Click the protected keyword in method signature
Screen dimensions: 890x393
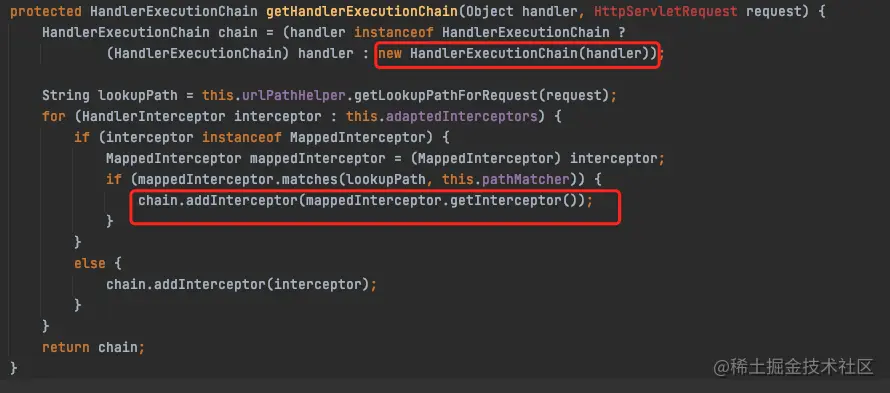(46, 11)
